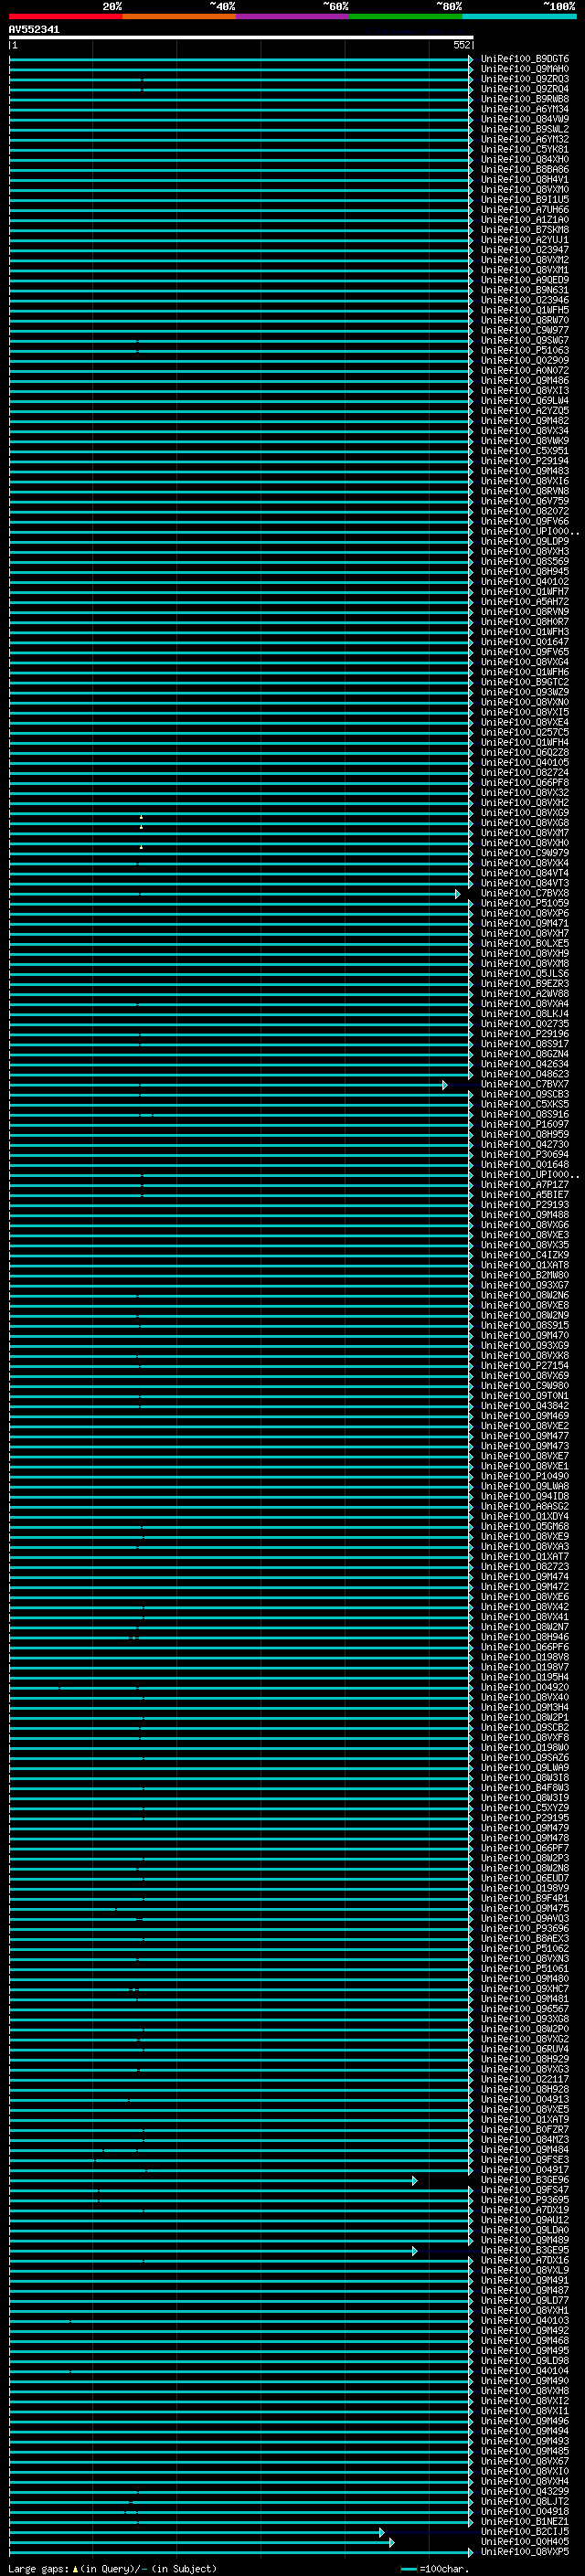Open hit UniRef100_B9DGT6
The image size is (585, 2576).
pyautogui.click(x=525, y=59)
